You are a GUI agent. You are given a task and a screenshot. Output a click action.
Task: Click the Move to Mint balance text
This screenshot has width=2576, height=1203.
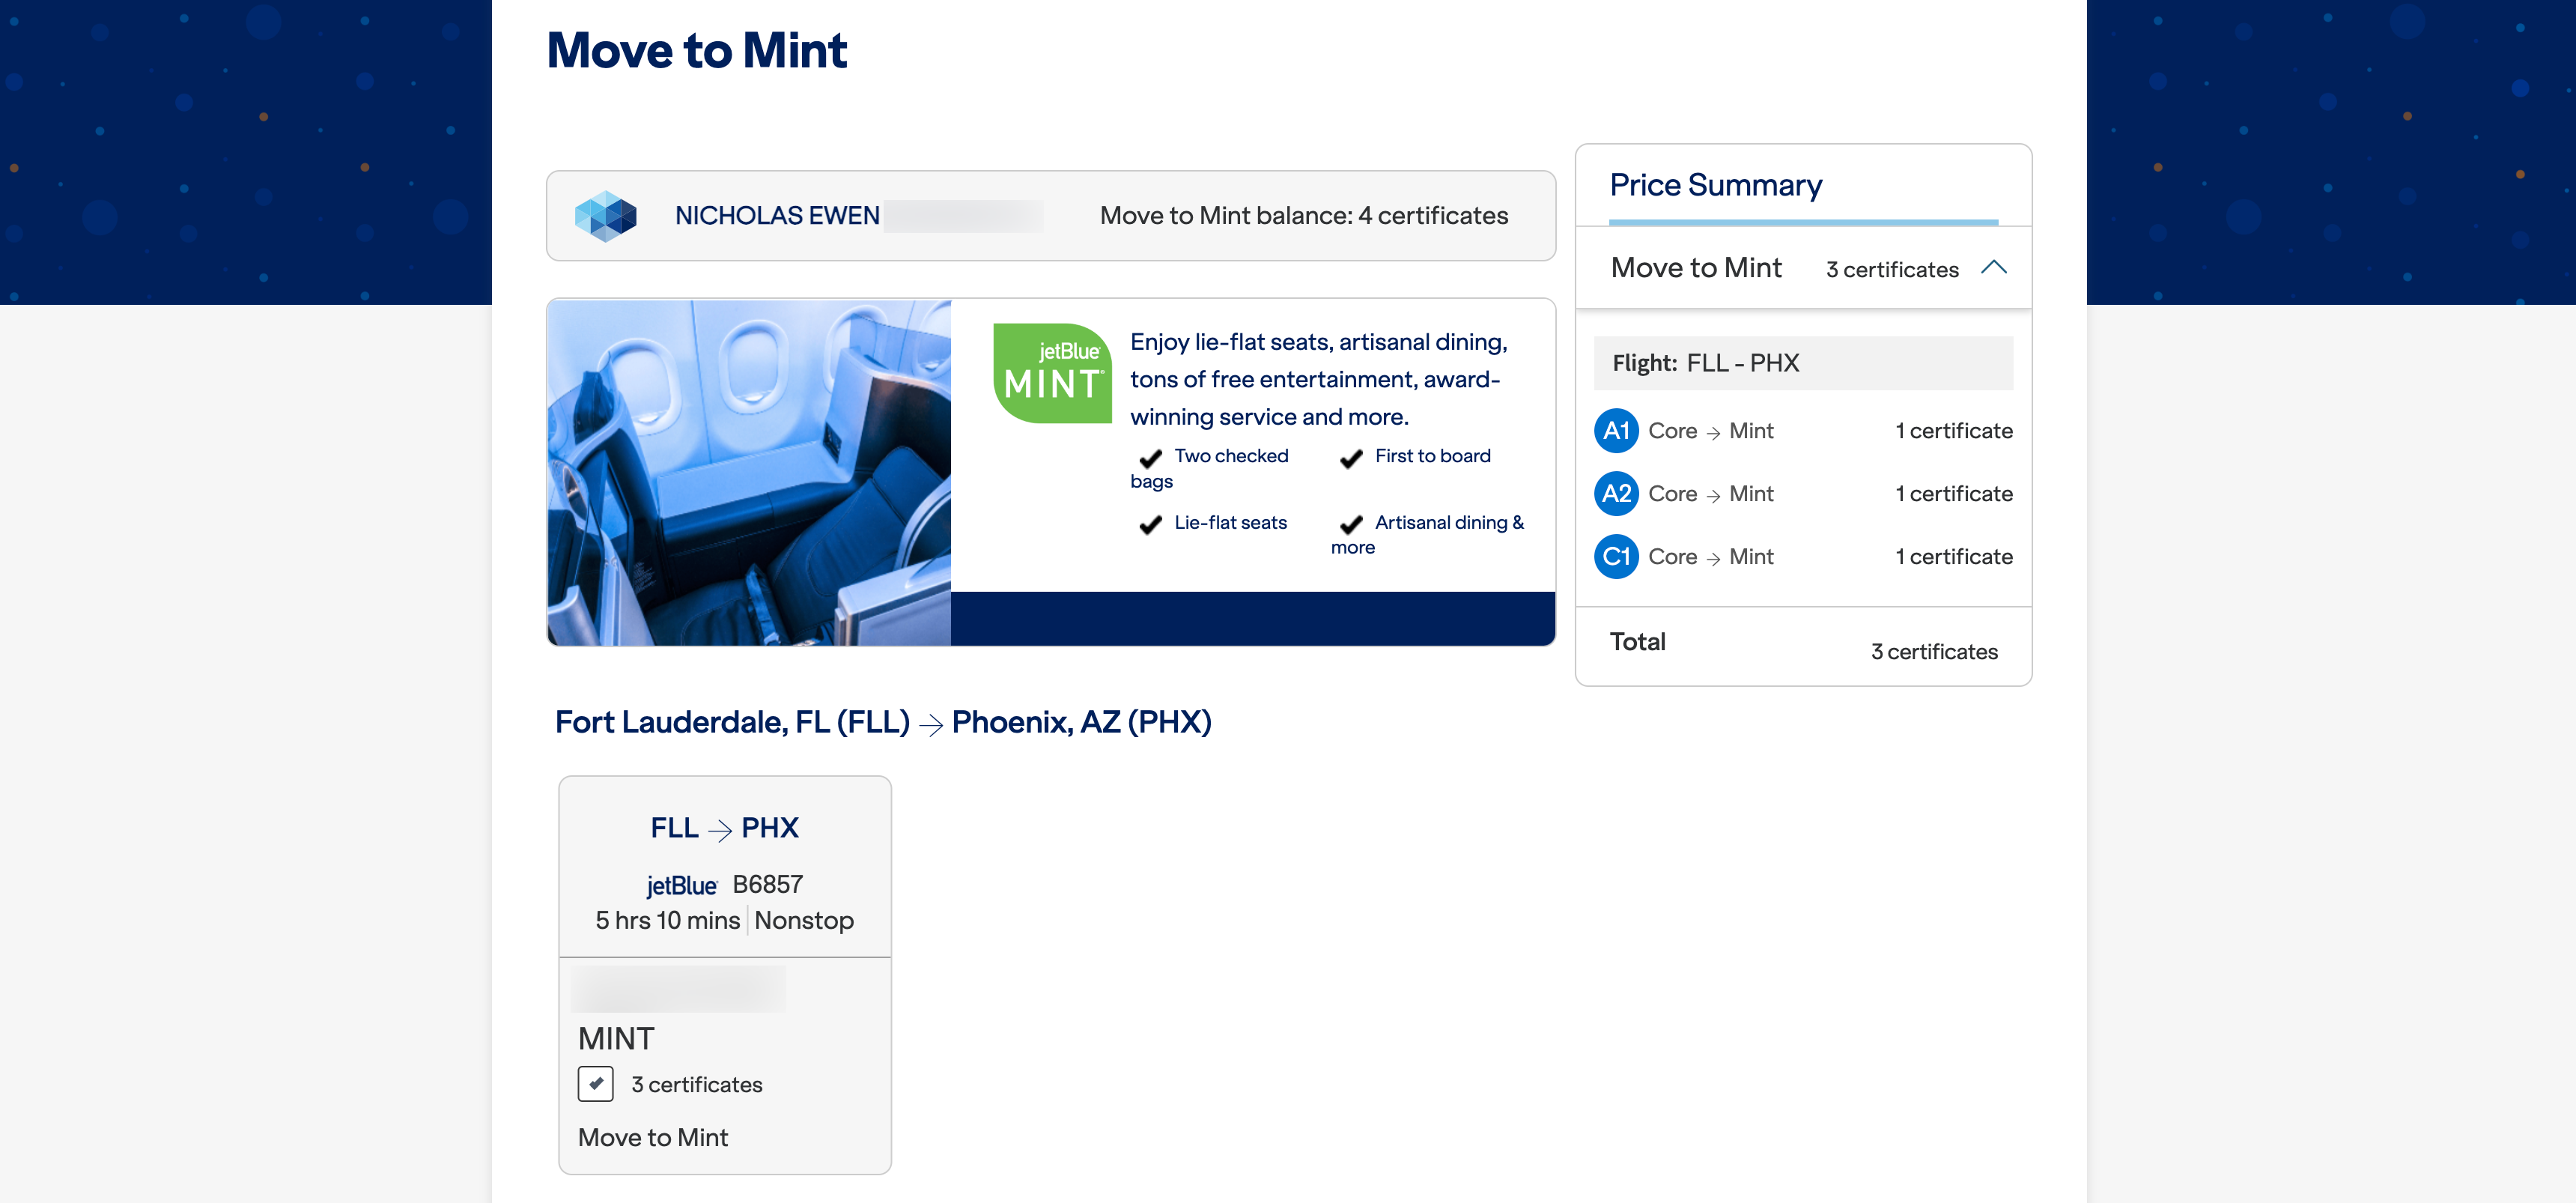(1303, 216)
